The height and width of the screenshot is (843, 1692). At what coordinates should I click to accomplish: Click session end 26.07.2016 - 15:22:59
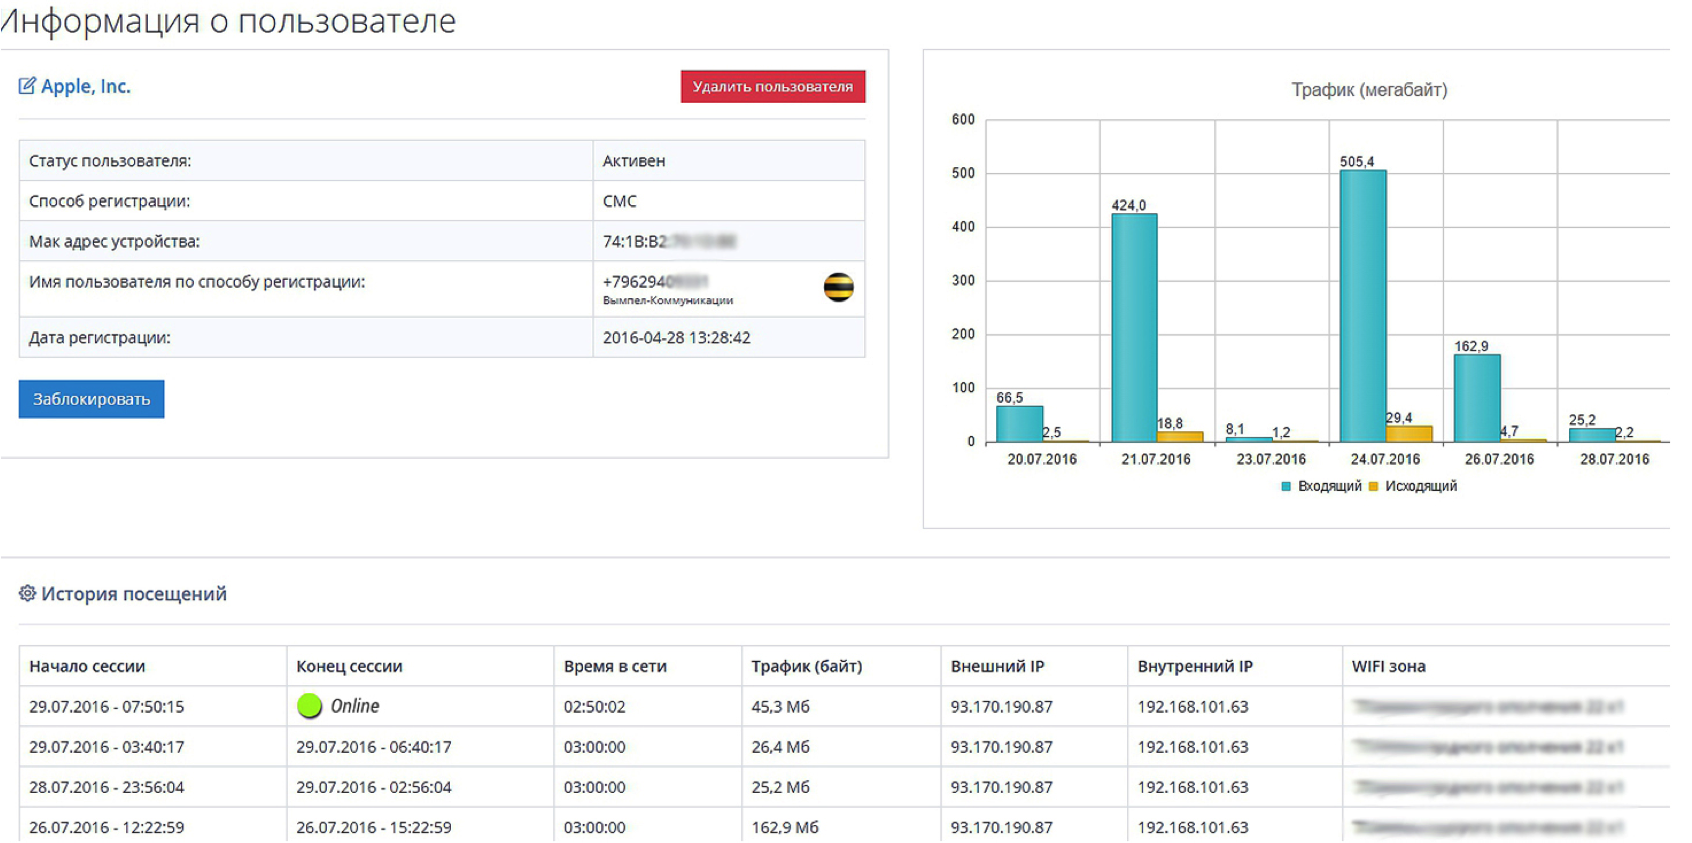[374, 827]
